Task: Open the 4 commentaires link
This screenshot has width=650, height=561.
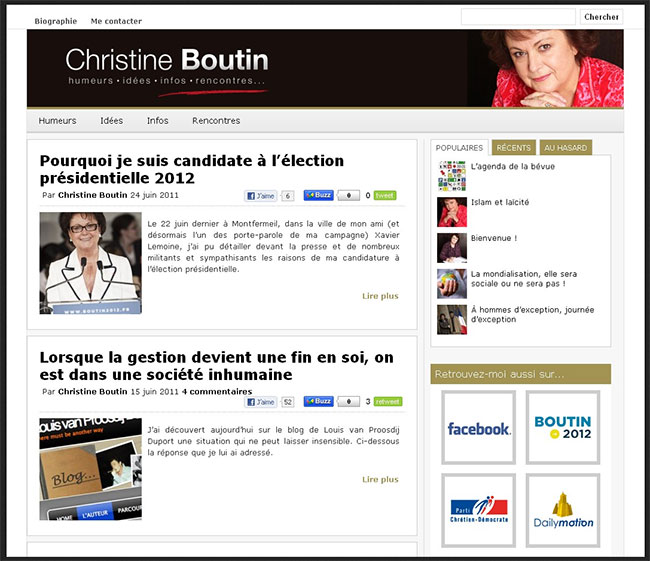Action: coord(215,391)
